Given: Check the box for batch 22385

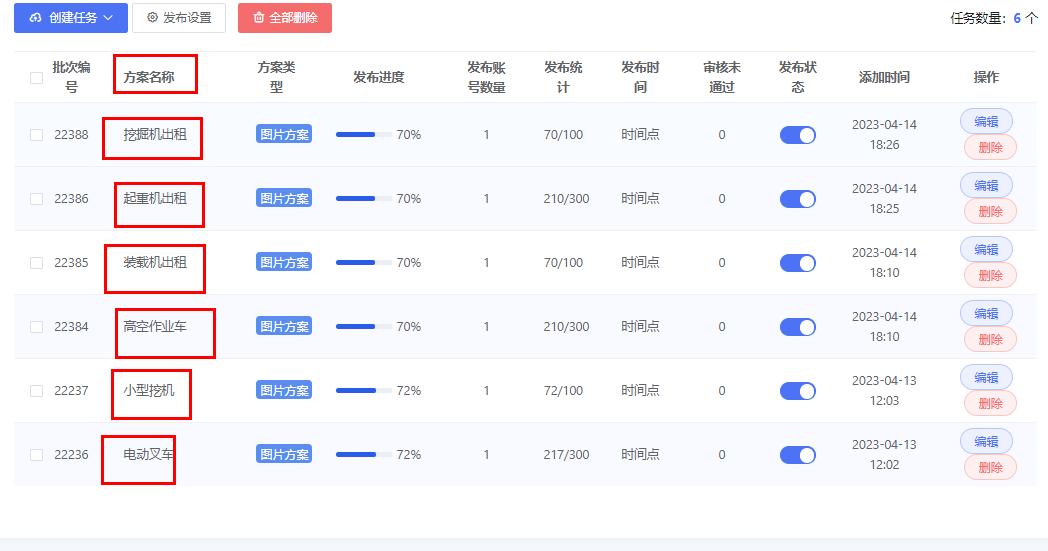Looking at the screenshot, I should tap(37, 263).
